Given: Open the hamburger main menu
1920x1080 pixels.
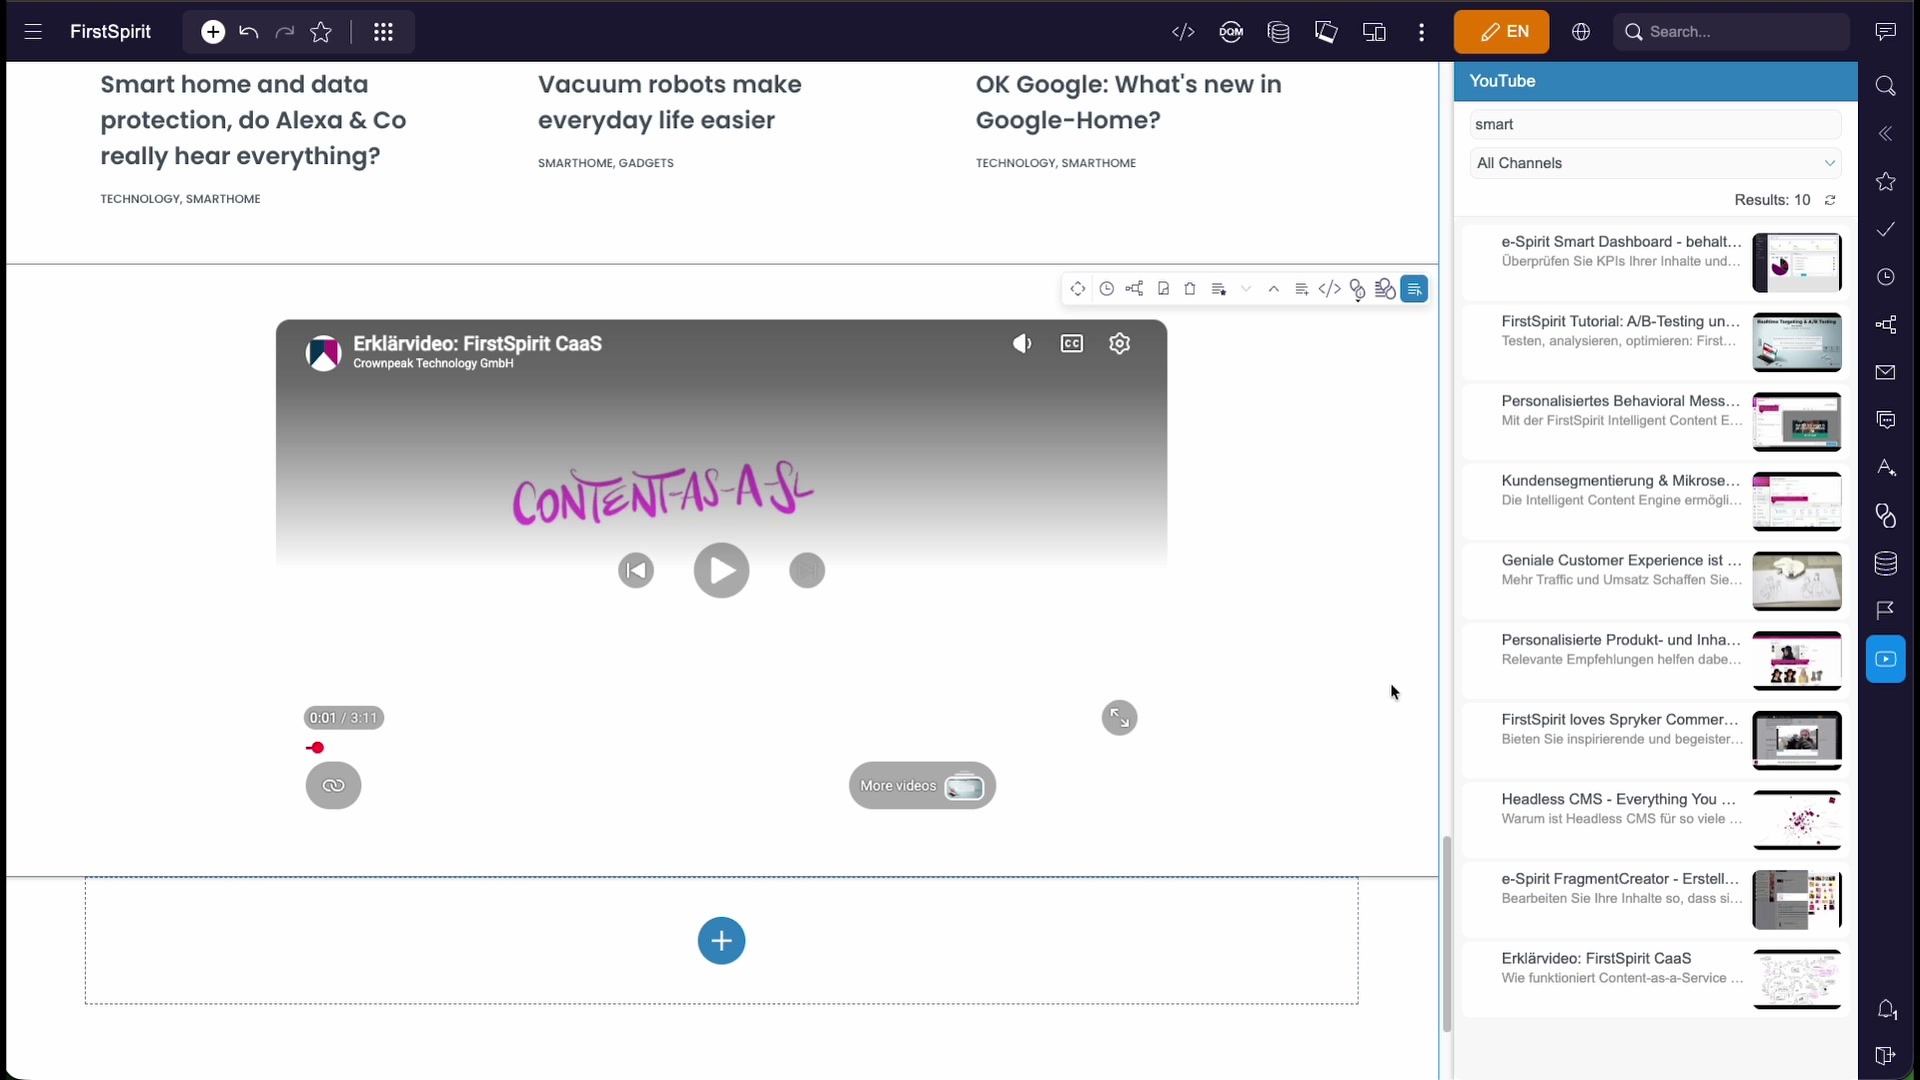Looking at the screenshot, I should [x=33, y=32].
